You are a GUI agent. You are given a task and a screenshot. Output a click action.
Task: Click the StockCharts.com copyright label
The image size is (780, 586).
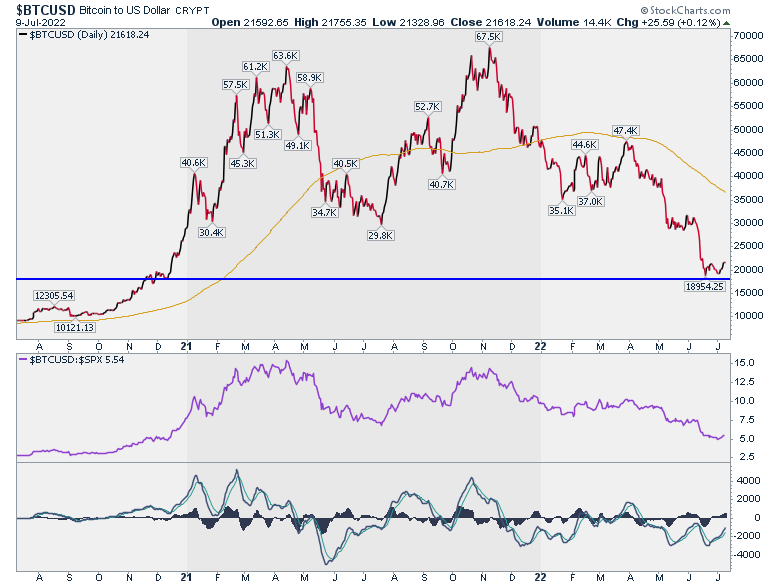pyautogui.click(x=685, y=10)
